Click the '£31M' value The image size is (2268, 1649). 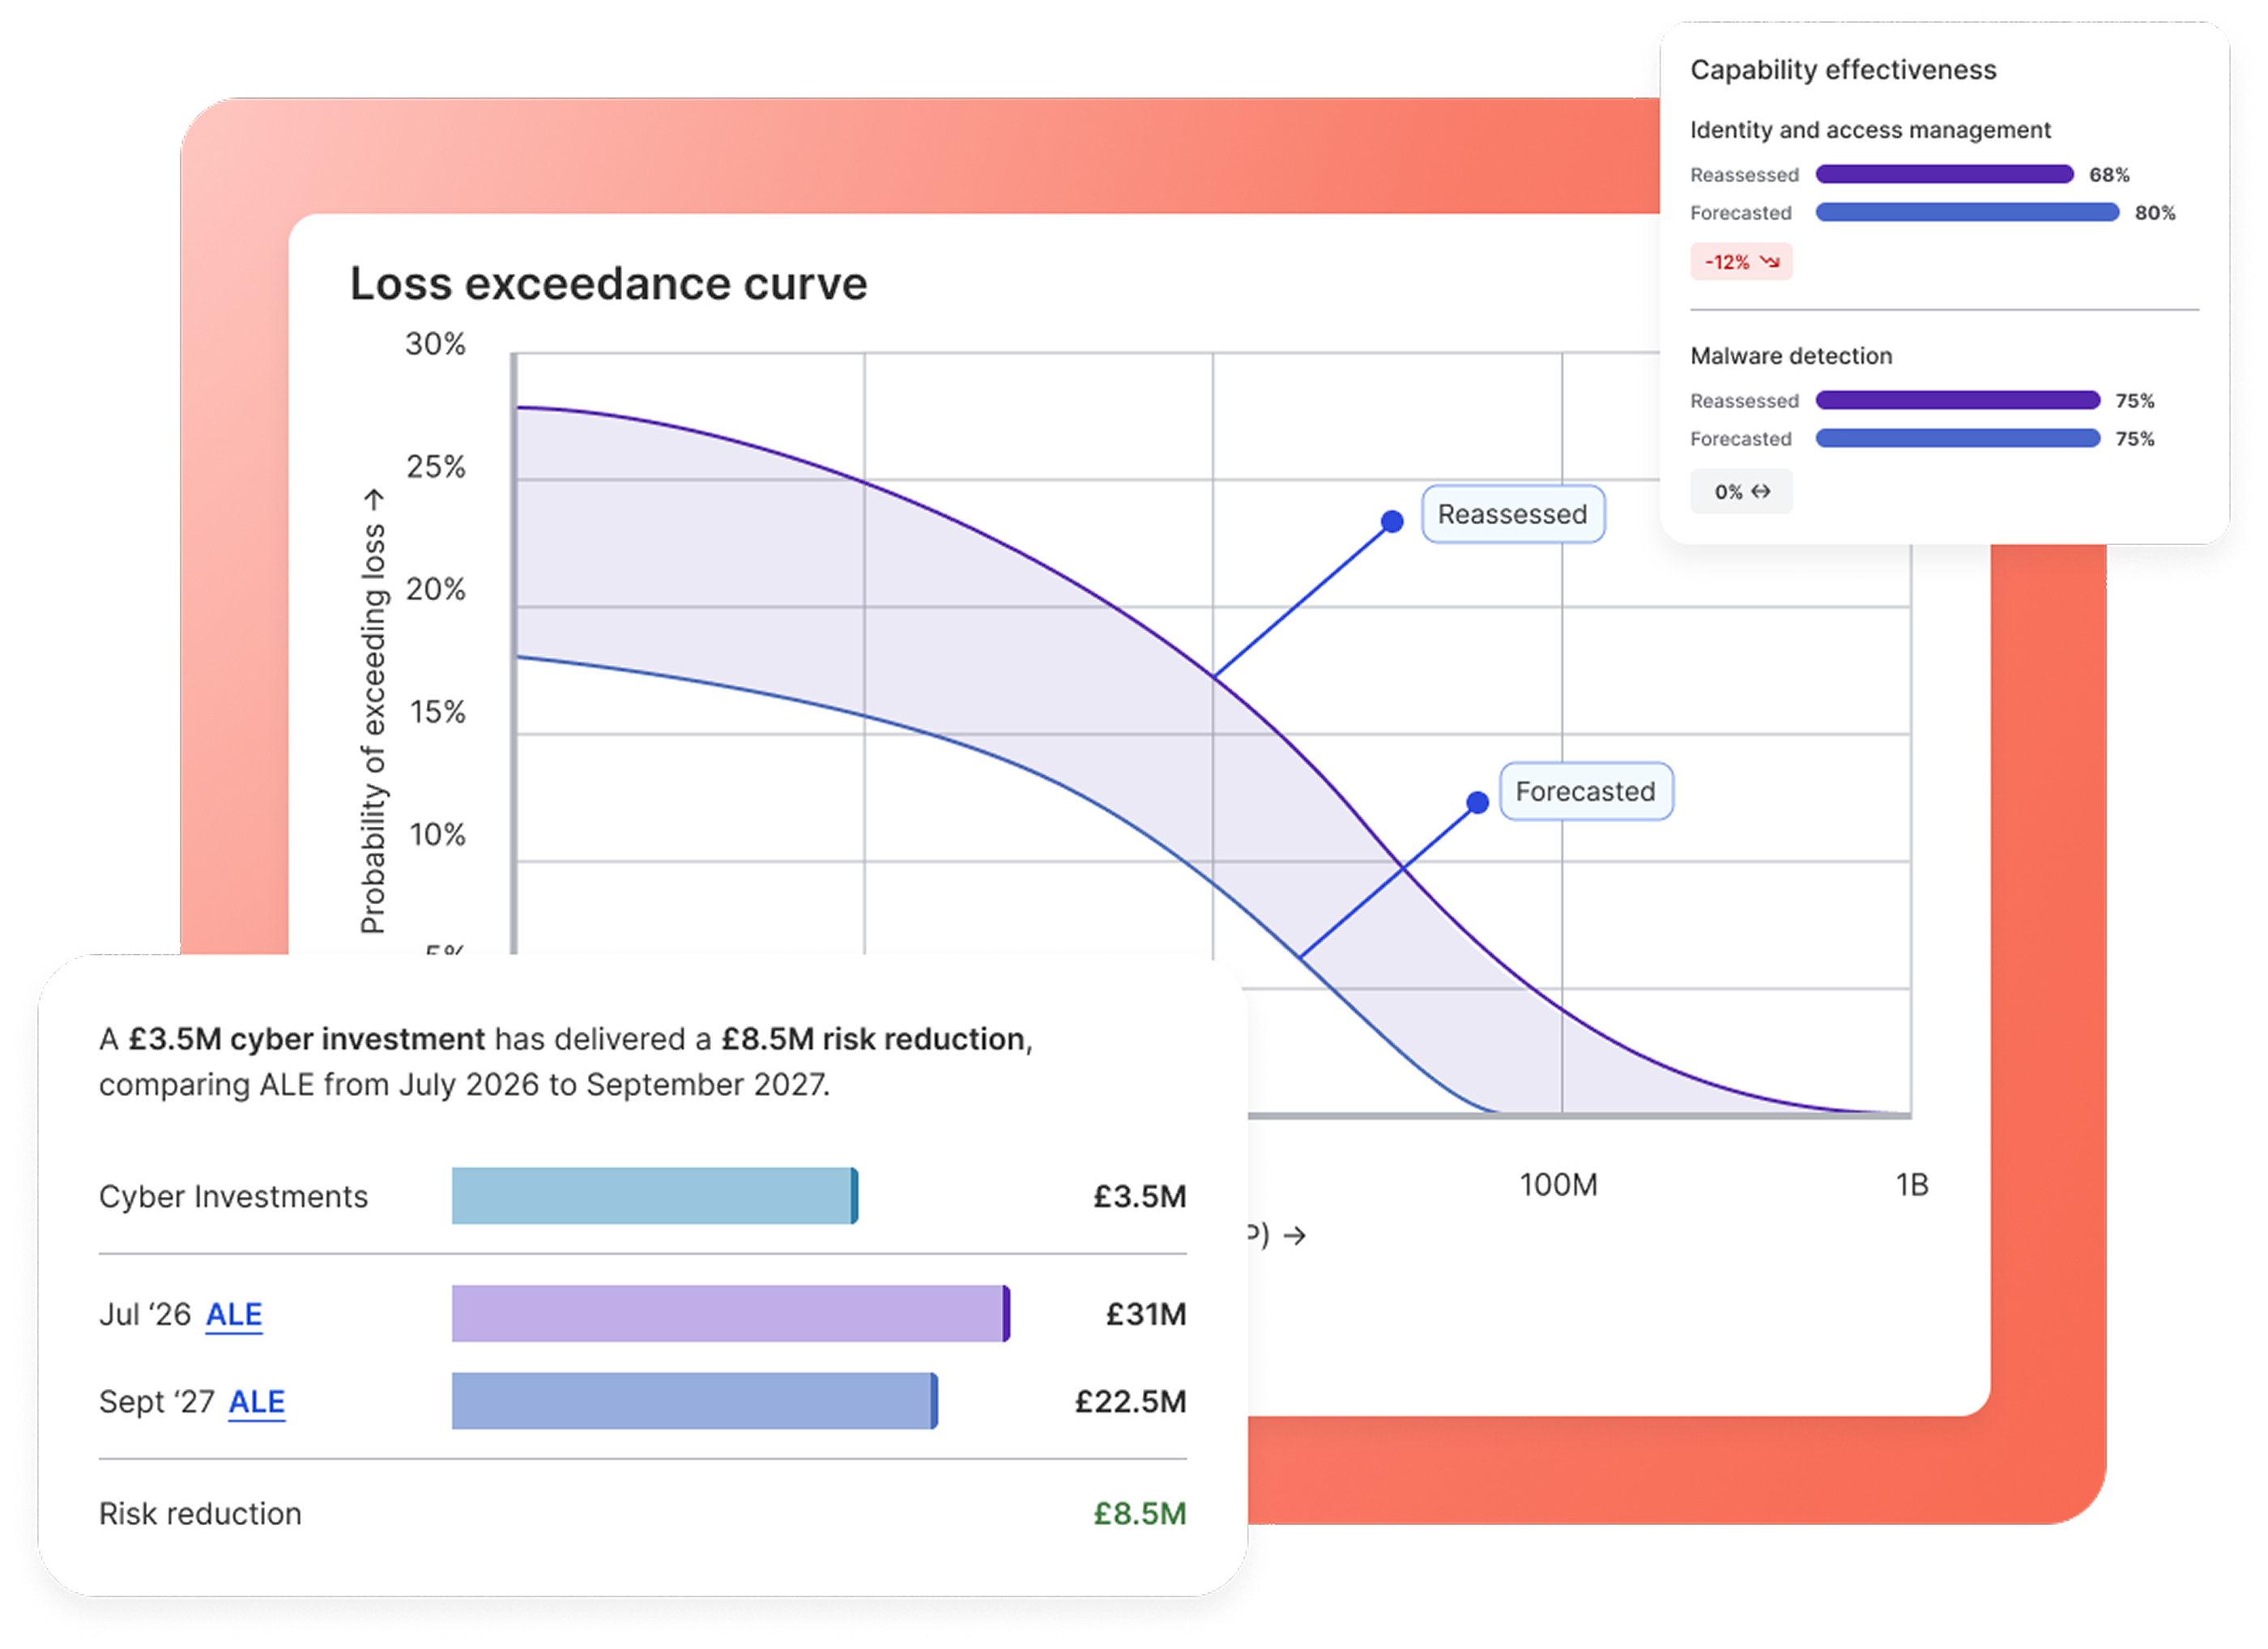pyautogui.click(x=1146, y=1314)
